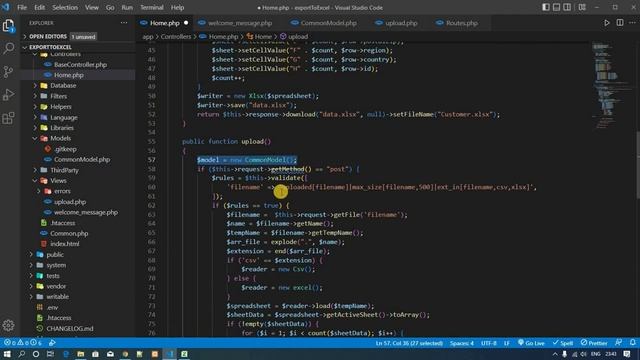Open Windows taskbar search
Screen dimensions: 640x360
pos(22,354)
